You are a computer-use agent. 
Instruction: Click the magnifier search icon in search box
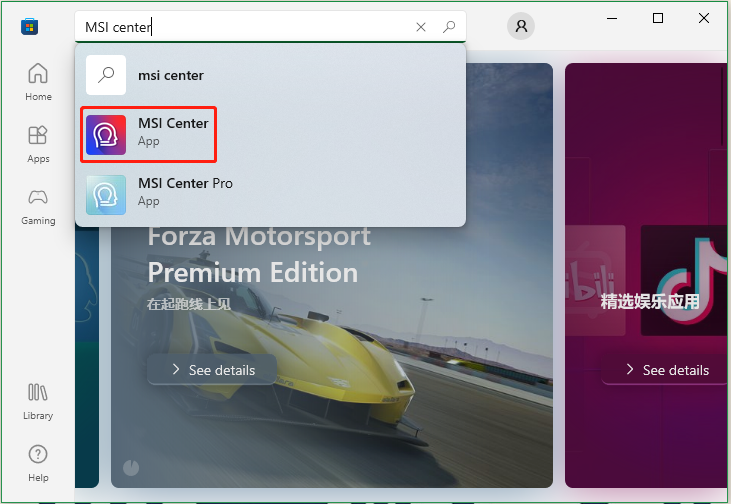pos(448,27)
